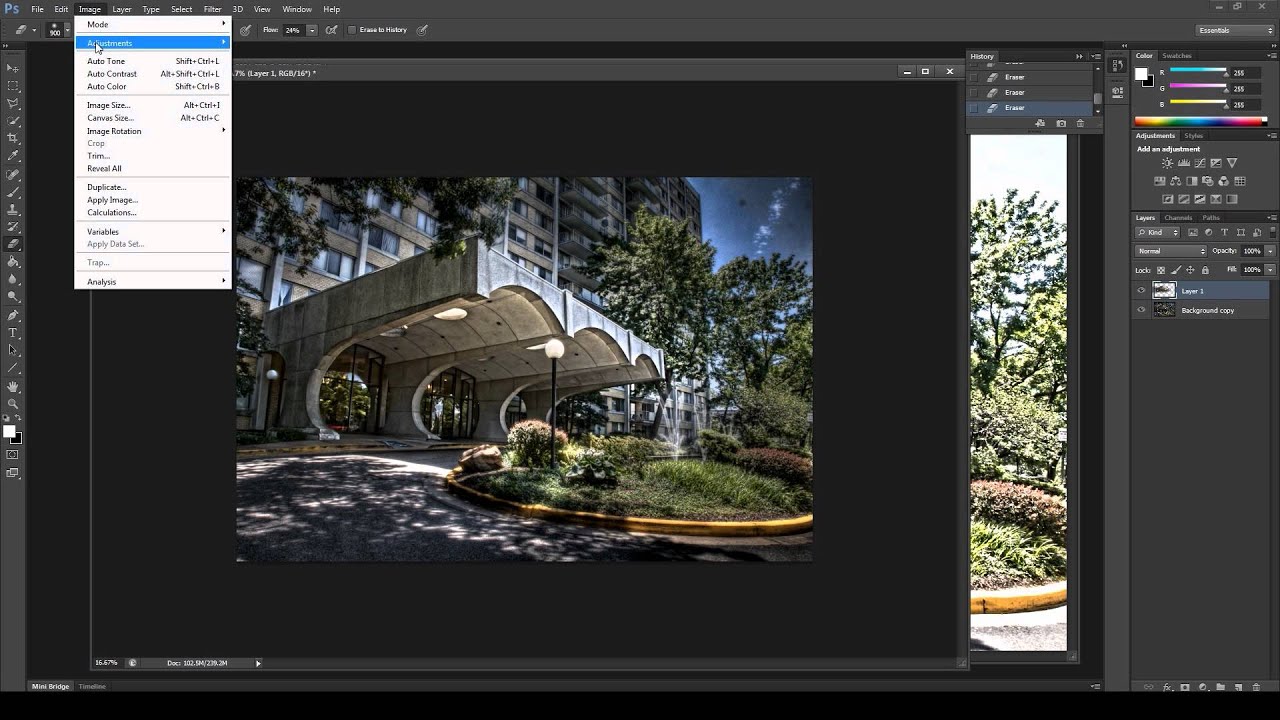
Task: Open the Filter menu
Action: point(212,9)
